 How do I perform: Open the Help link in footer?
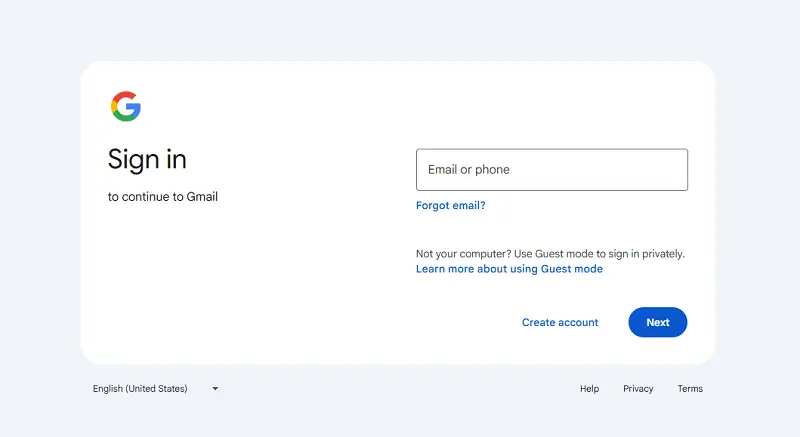click(589, 389)
